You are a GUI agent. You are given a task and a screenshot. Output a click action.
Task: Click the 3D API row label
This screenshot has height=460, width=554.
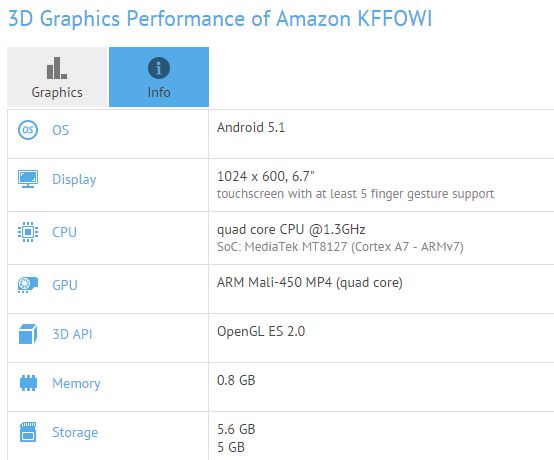(x=72, y=334)
